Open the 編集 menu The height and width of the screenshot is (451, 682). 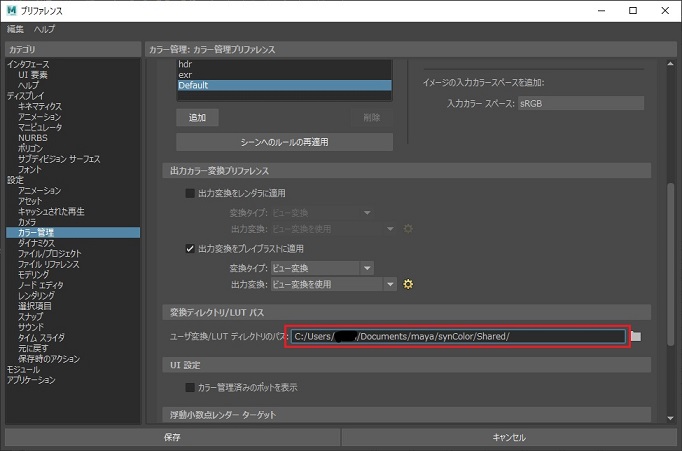coord(15,29)
